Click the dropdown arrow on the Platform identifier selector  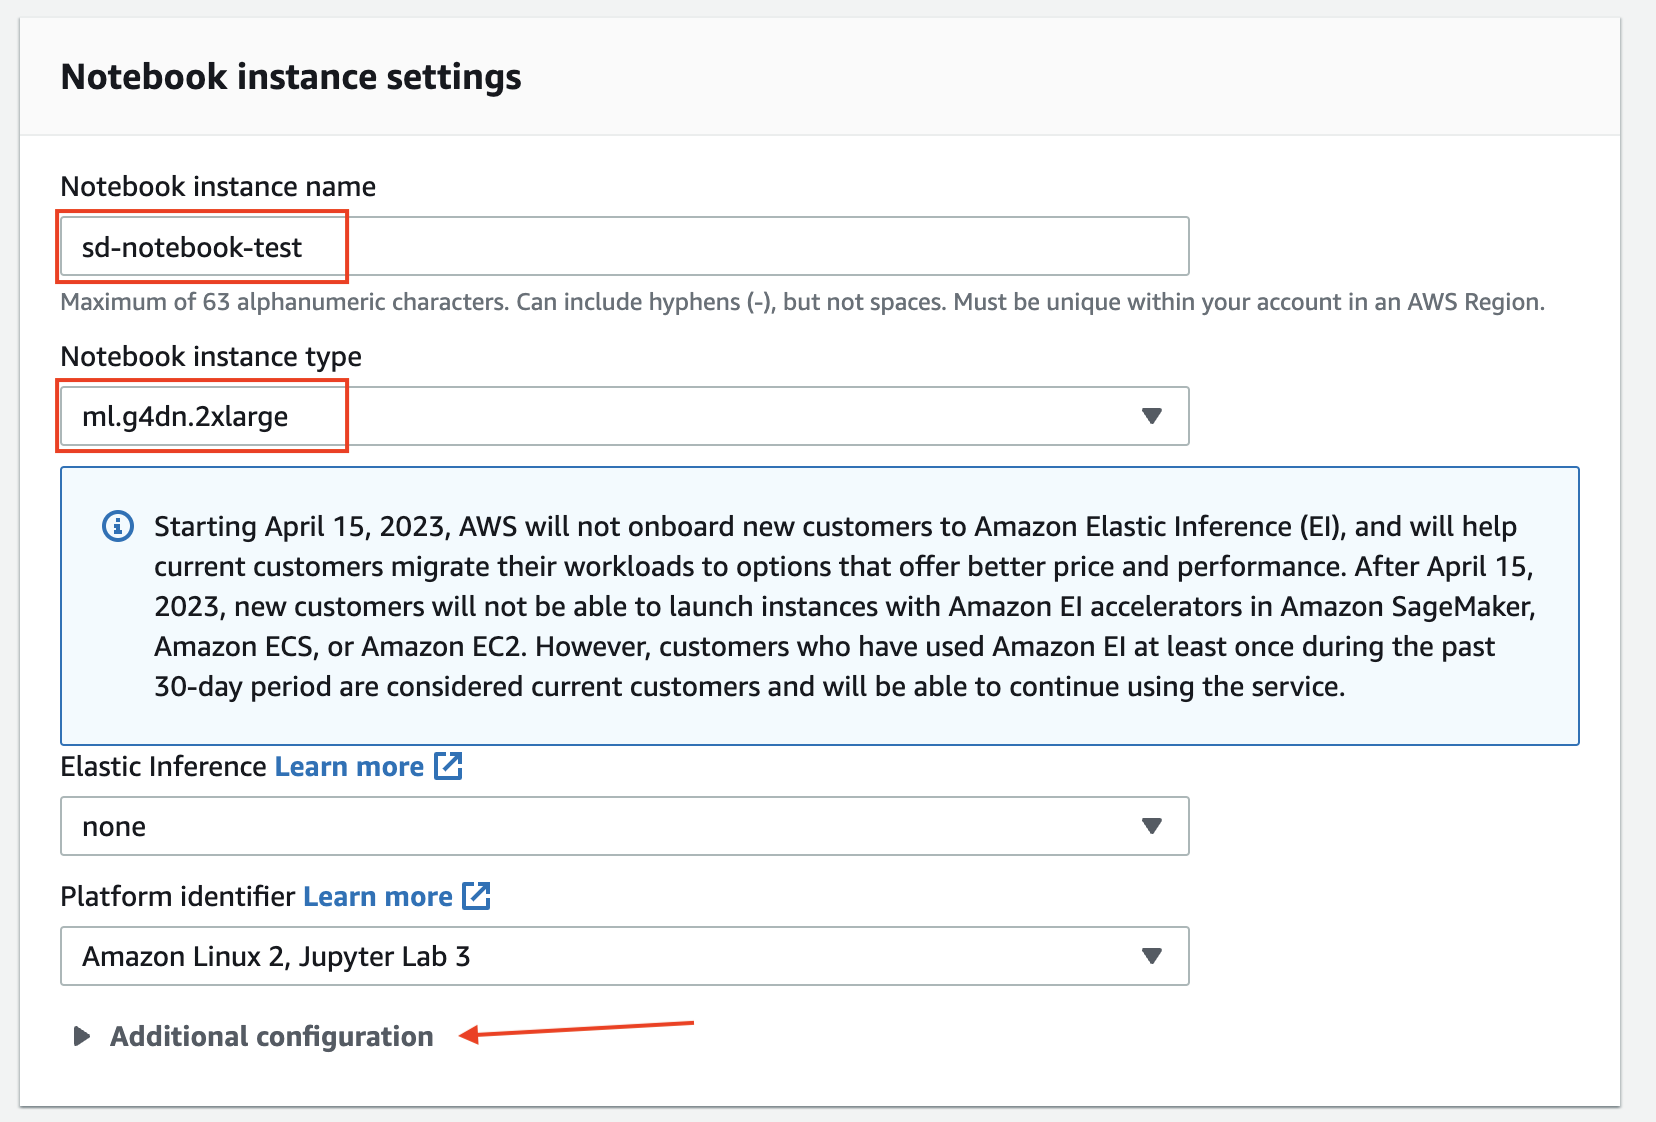coord(1152,956)
